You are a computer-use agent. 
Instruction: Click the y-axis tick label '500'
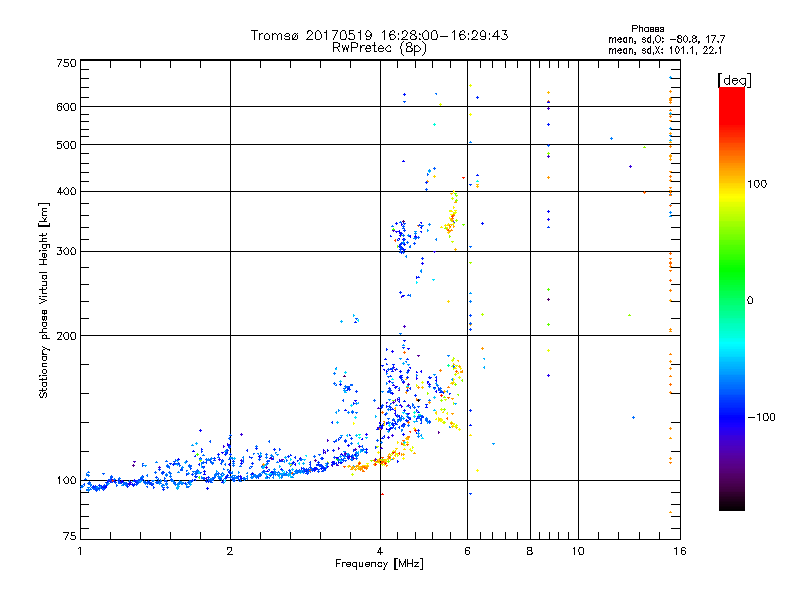coord(66,145)
